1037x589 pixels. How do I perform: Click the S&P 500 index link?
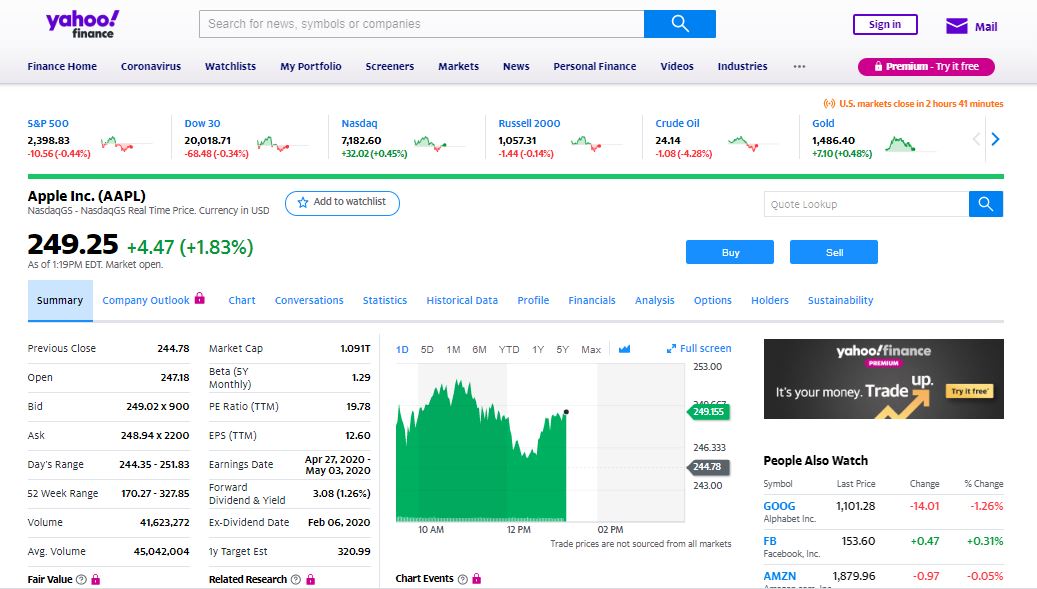48,123
